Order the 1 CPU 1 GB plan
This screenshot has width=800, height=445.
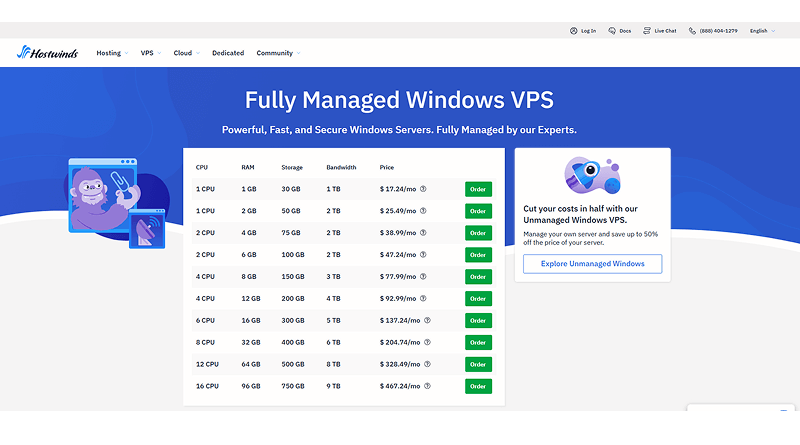click(478, 189)
